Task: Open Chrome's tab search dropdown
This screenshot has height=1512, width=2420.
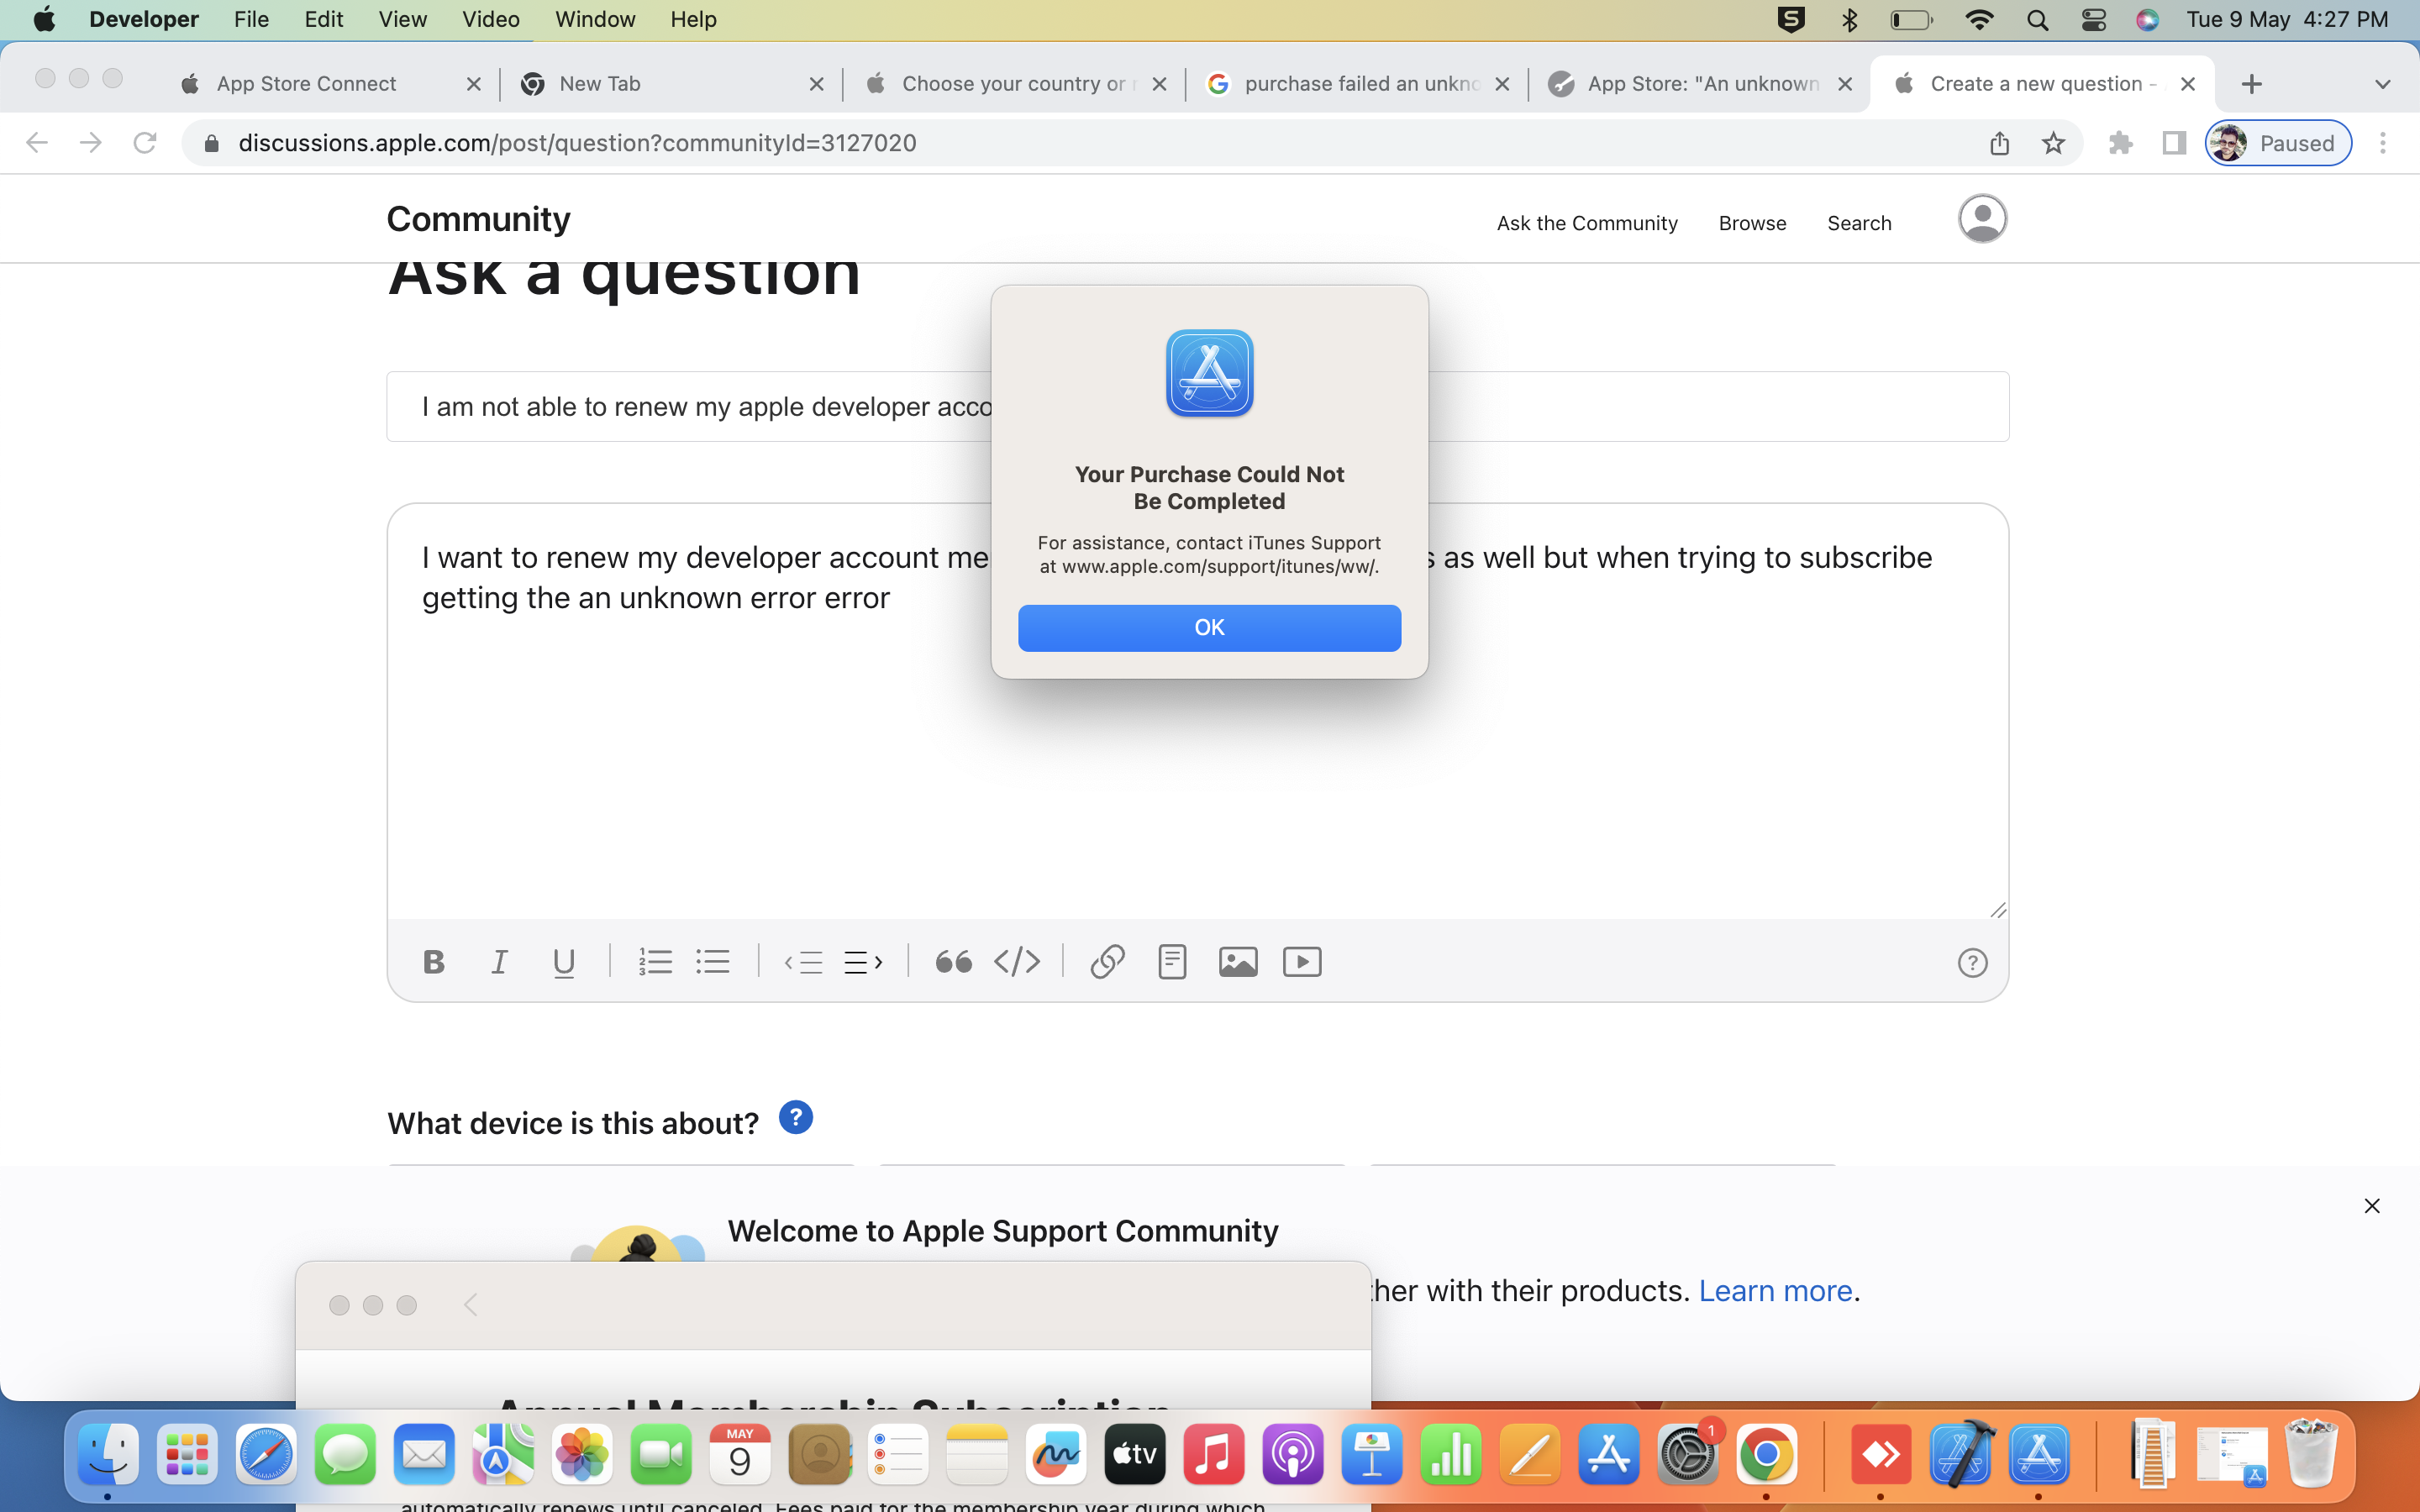Action: pos(2383,83)
